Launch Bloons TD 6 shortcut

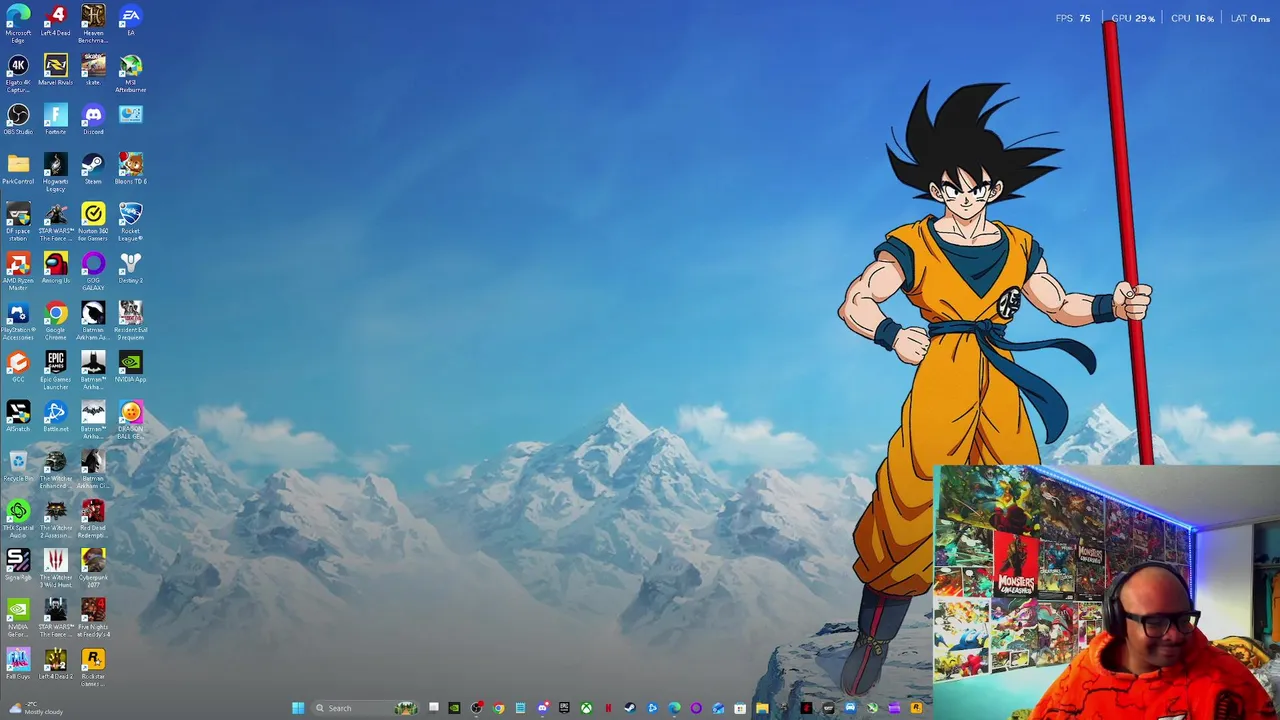tap(130, 169)
